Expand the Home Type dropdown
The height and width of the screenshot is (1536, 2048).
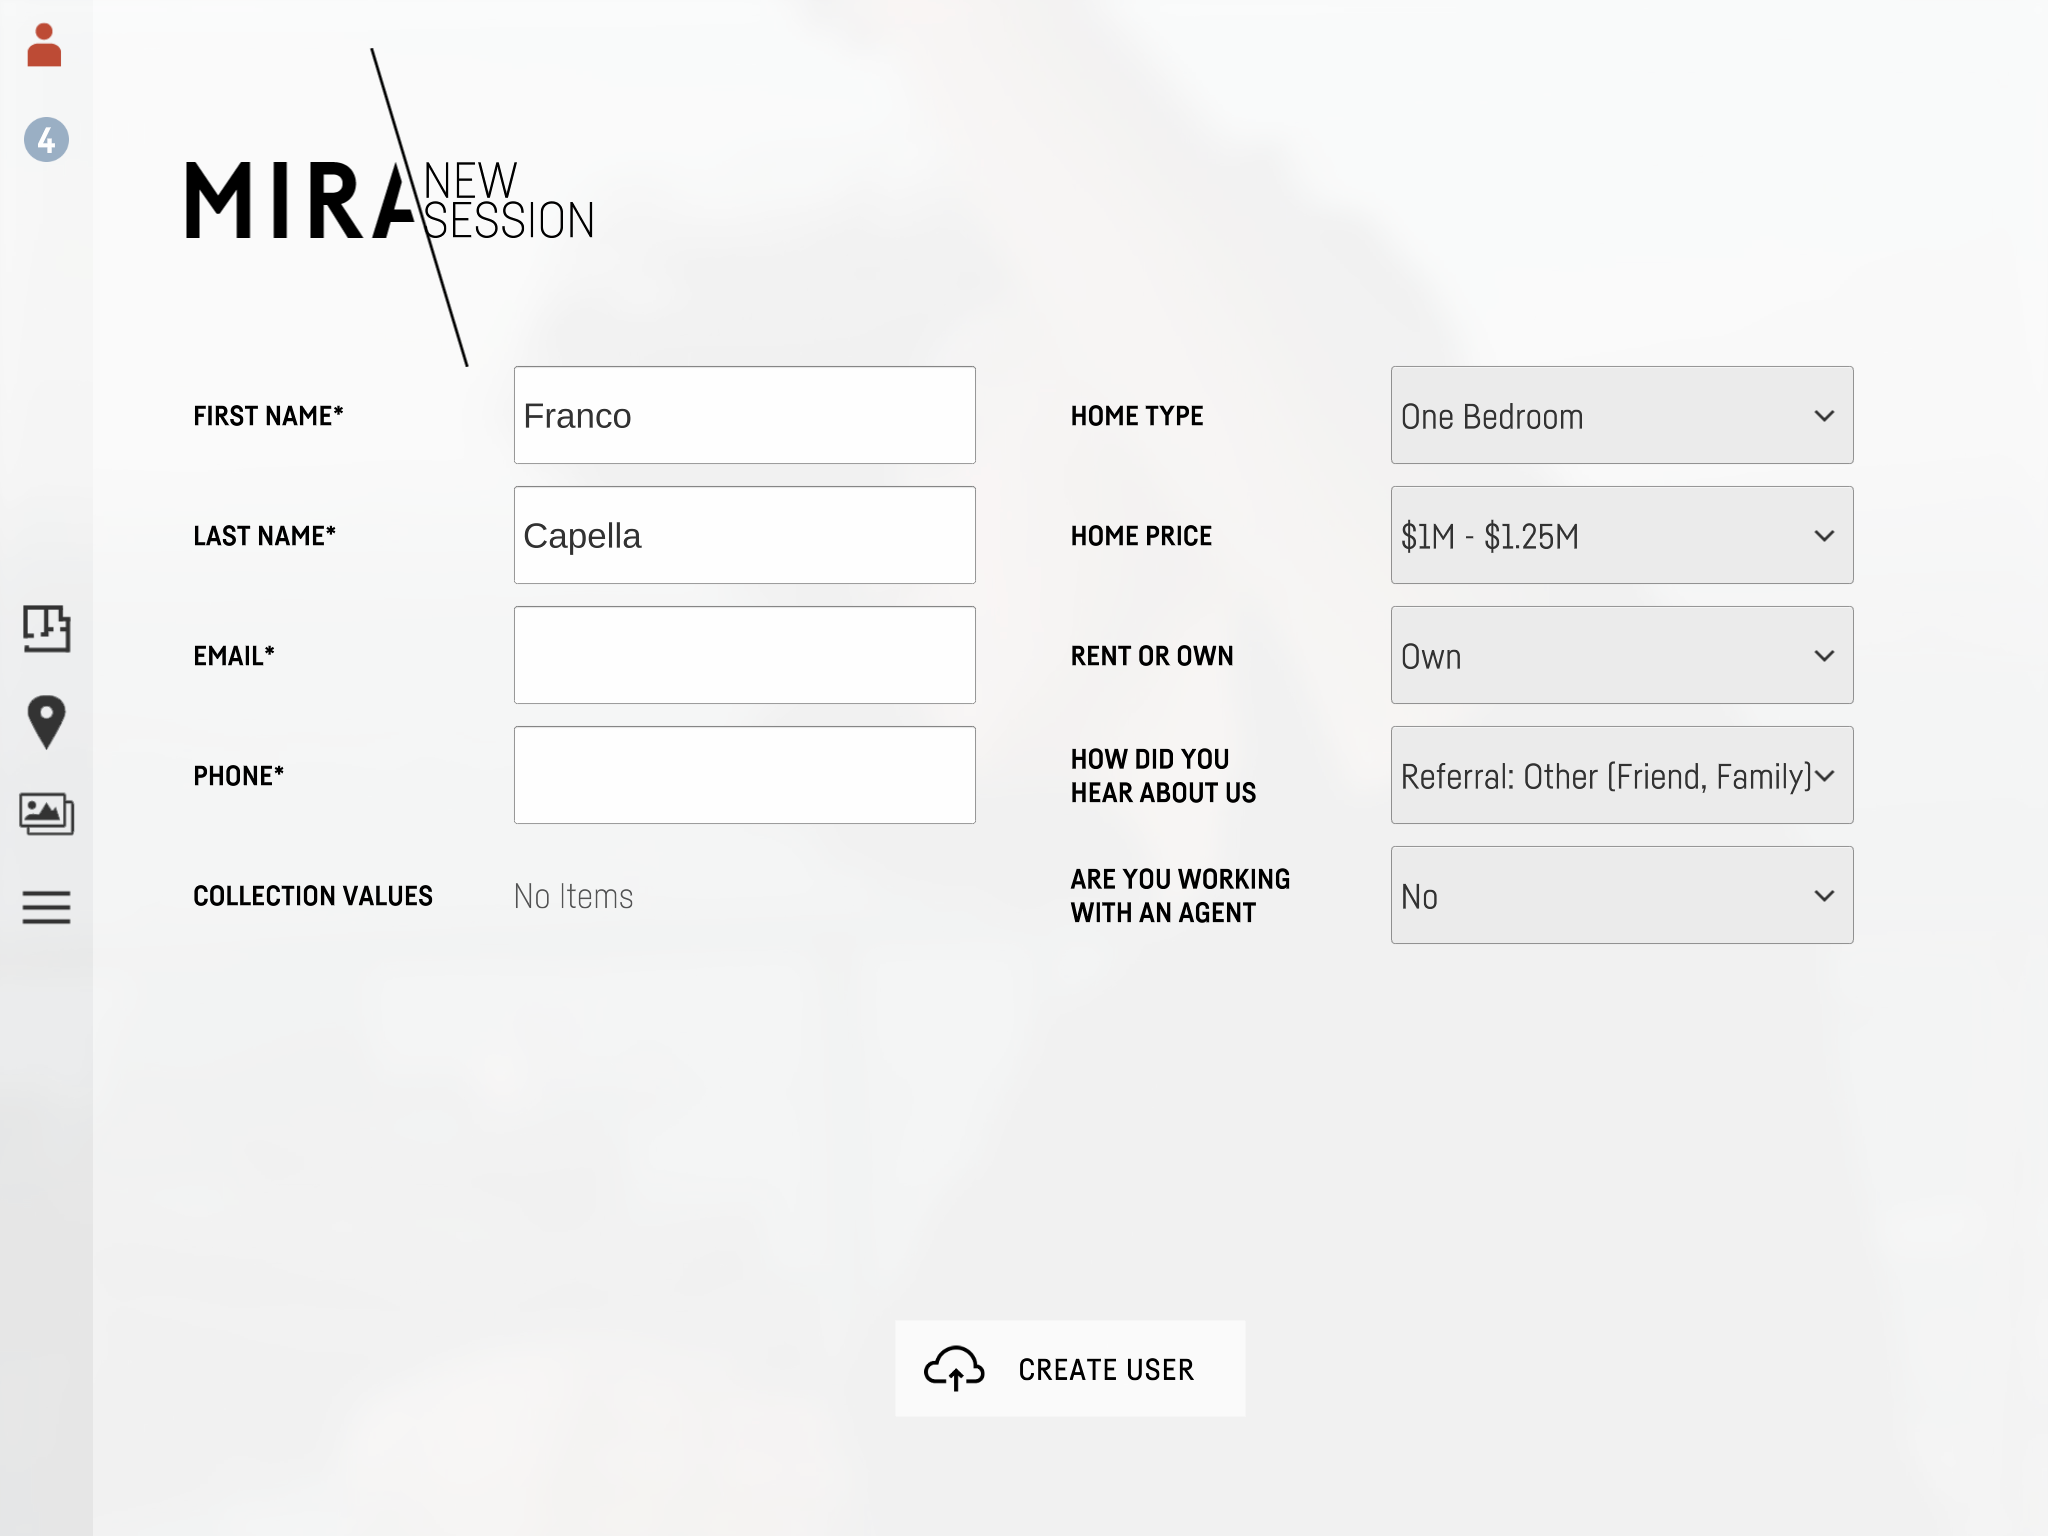(1622, 415)
